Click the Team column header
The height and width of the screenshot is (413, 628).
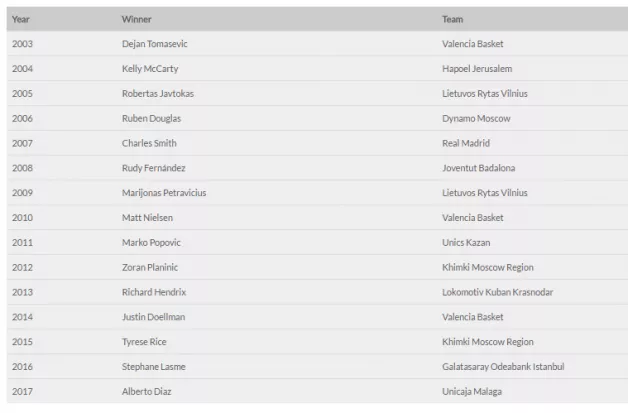[452, 19]
